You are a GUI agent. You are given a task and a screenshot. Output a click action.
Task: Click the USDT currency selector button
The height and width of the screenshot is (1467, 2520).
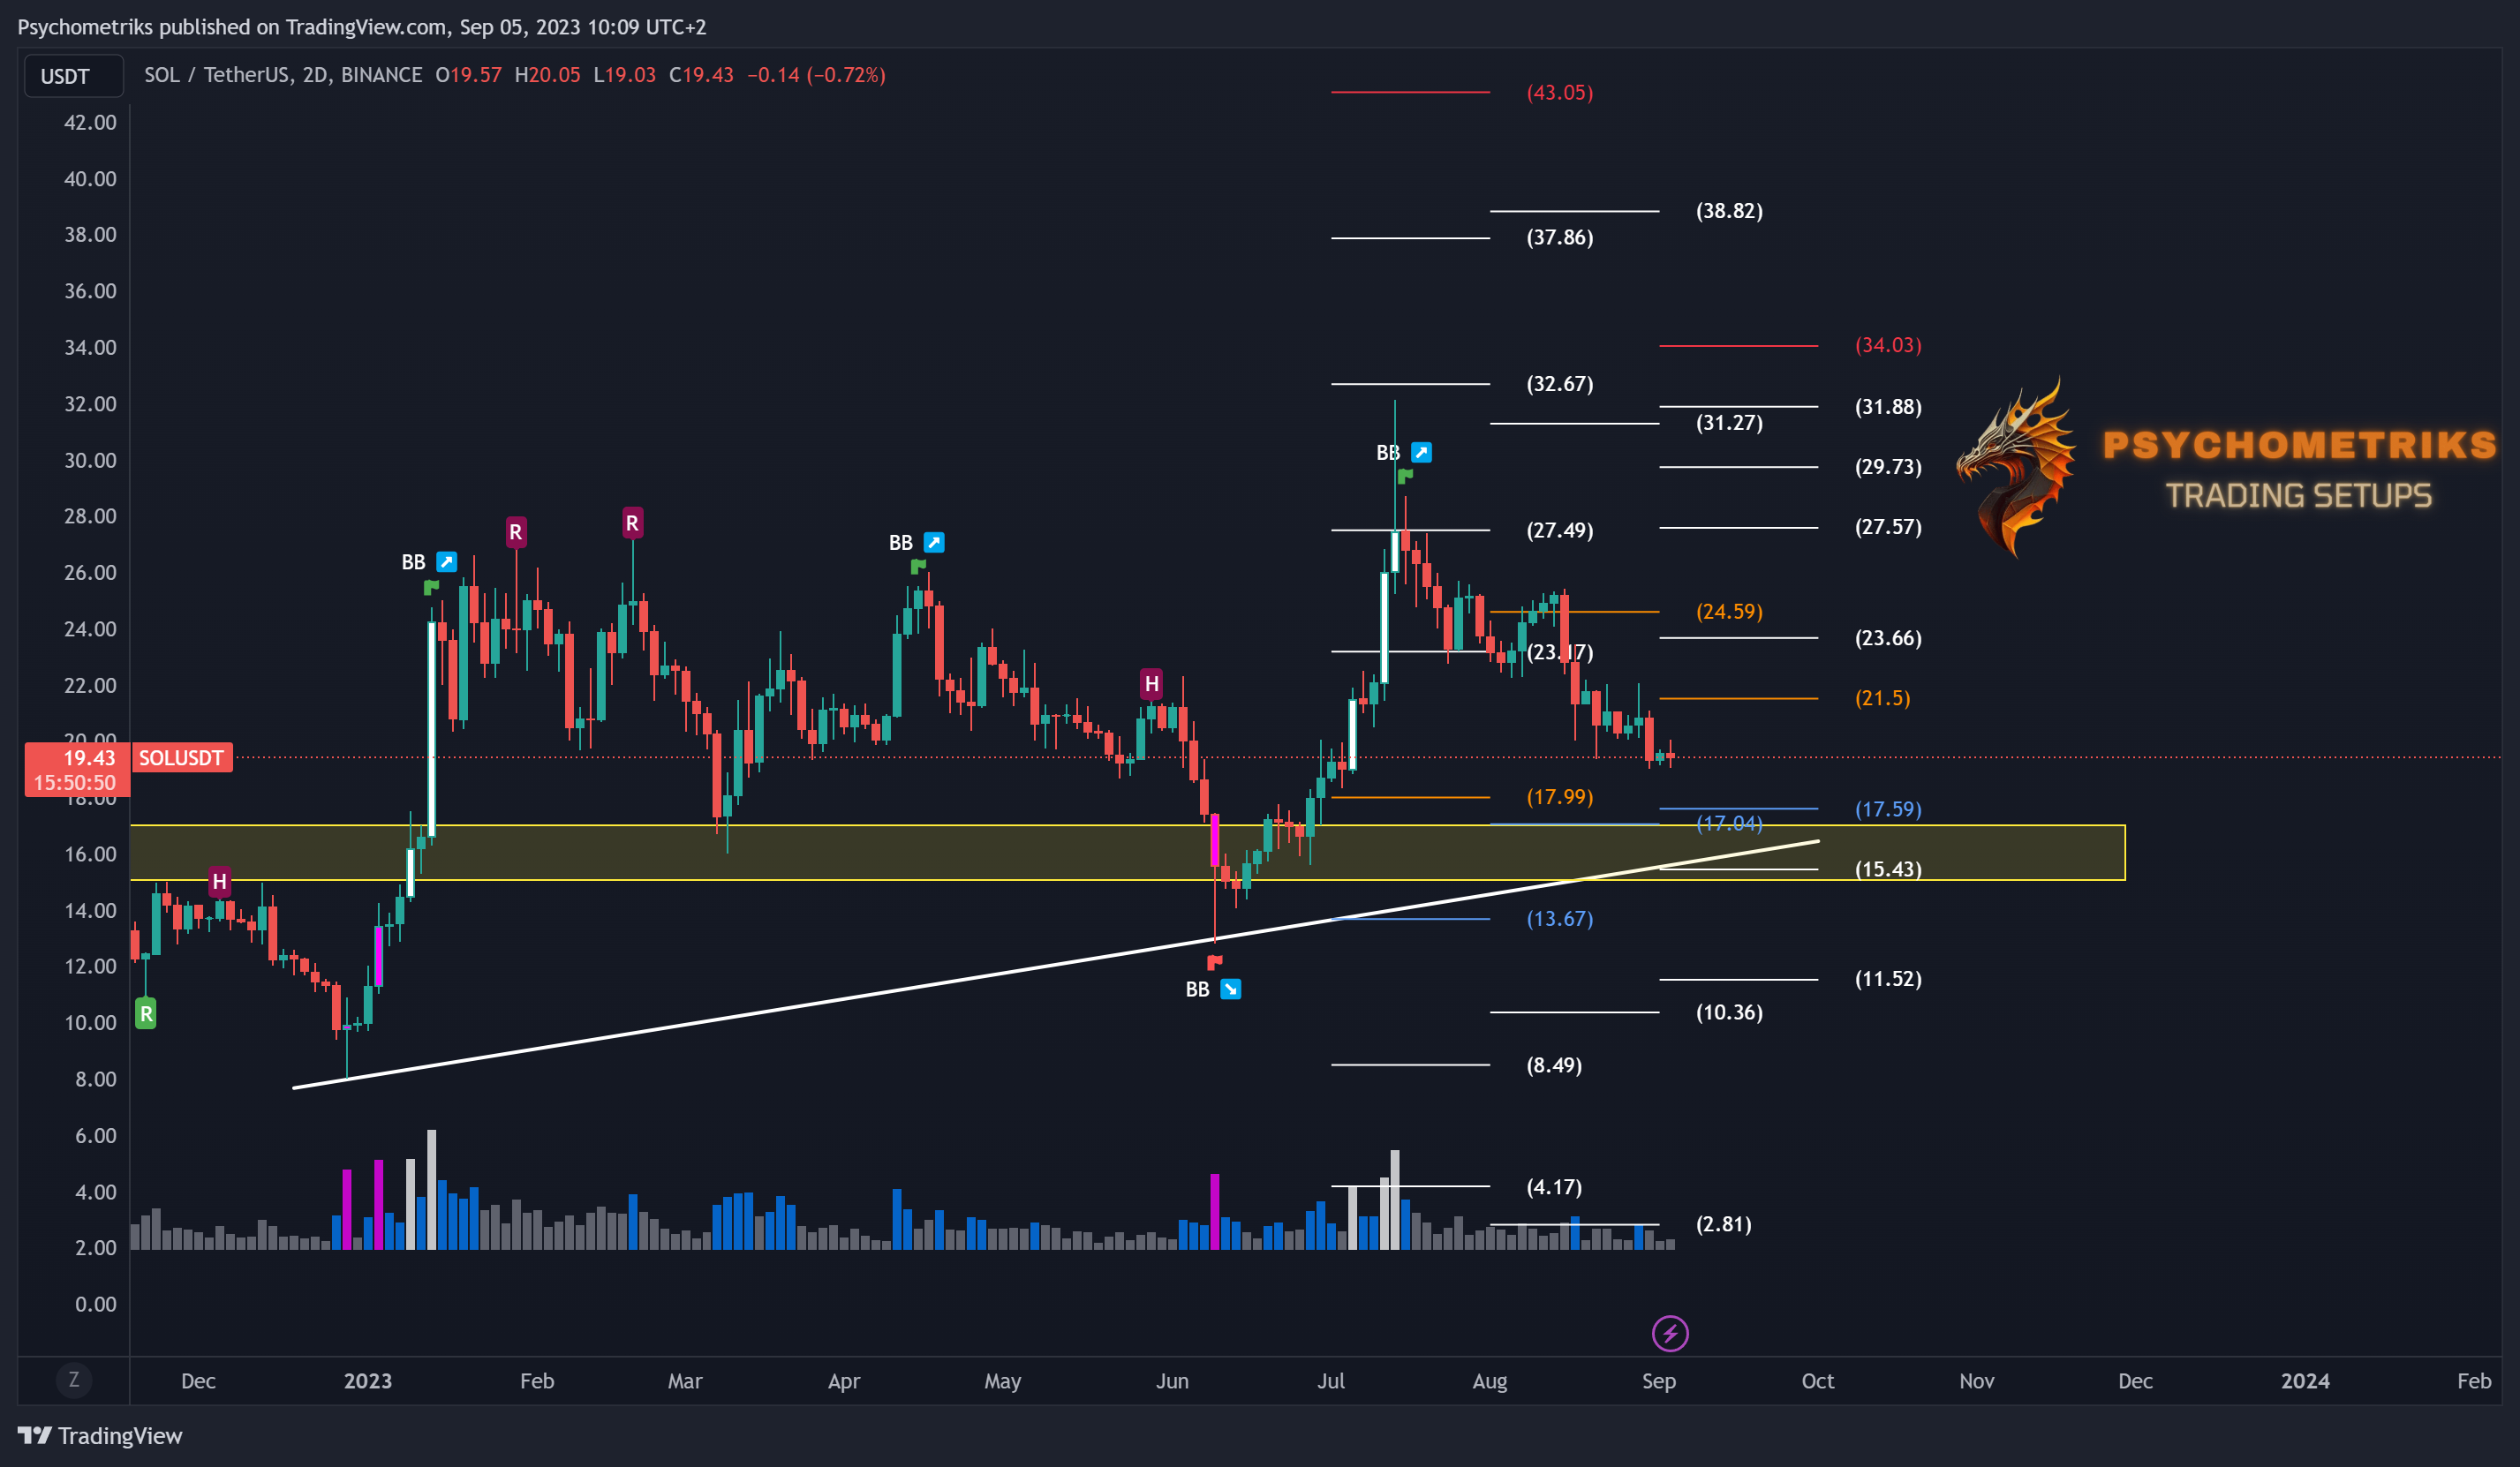tap(73, 76)
